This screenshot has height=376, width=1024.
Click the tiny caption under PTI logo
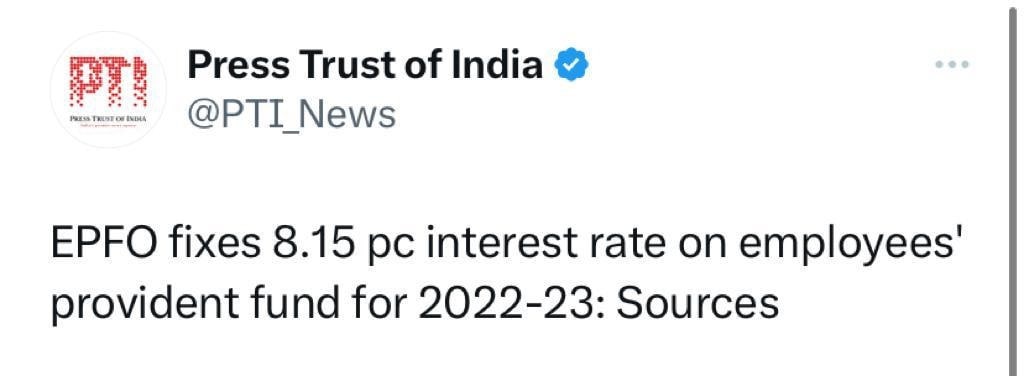click(x=108, y=120)
